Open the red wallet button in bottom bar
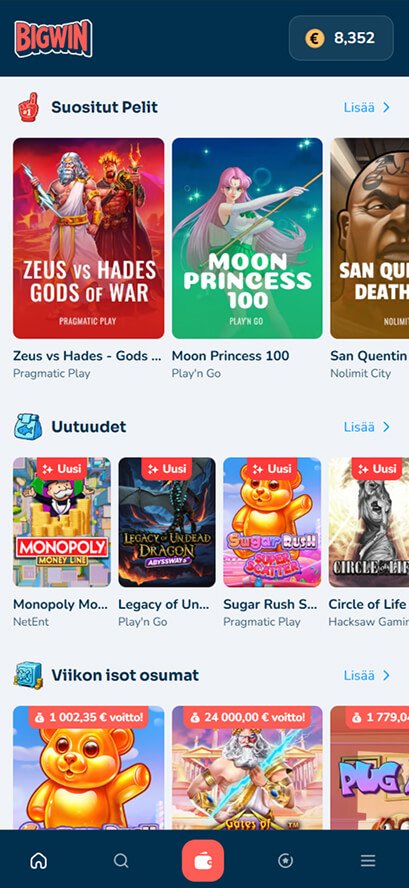This screenshot has height=888, width=409. 203,861
